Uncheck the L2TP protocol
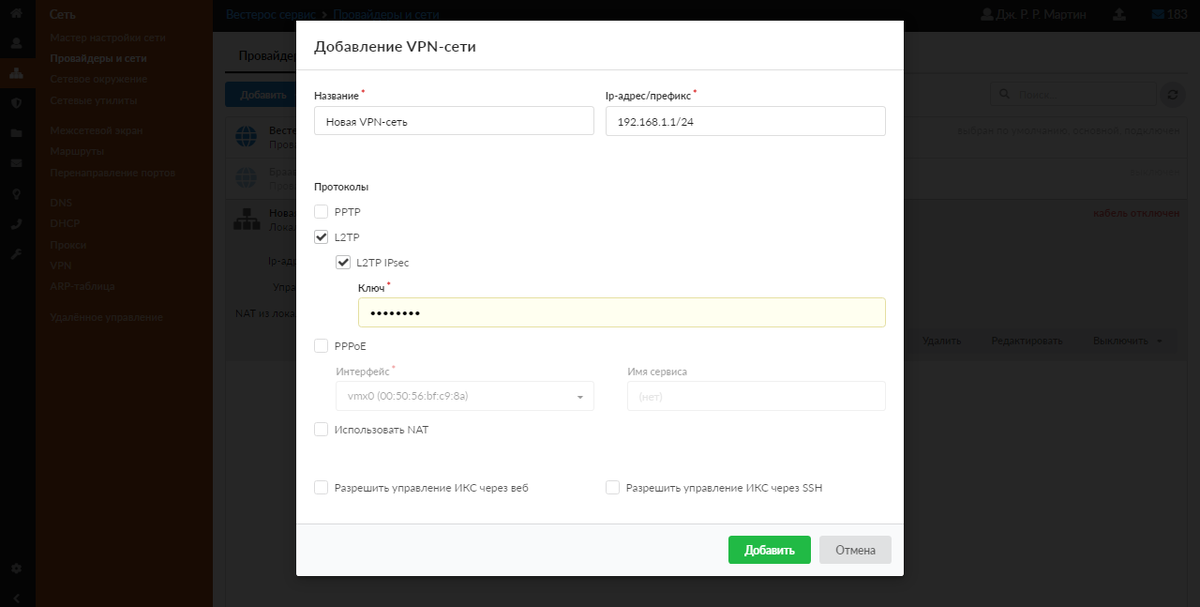Screen dimensions: 1200x607 [321, 237]
